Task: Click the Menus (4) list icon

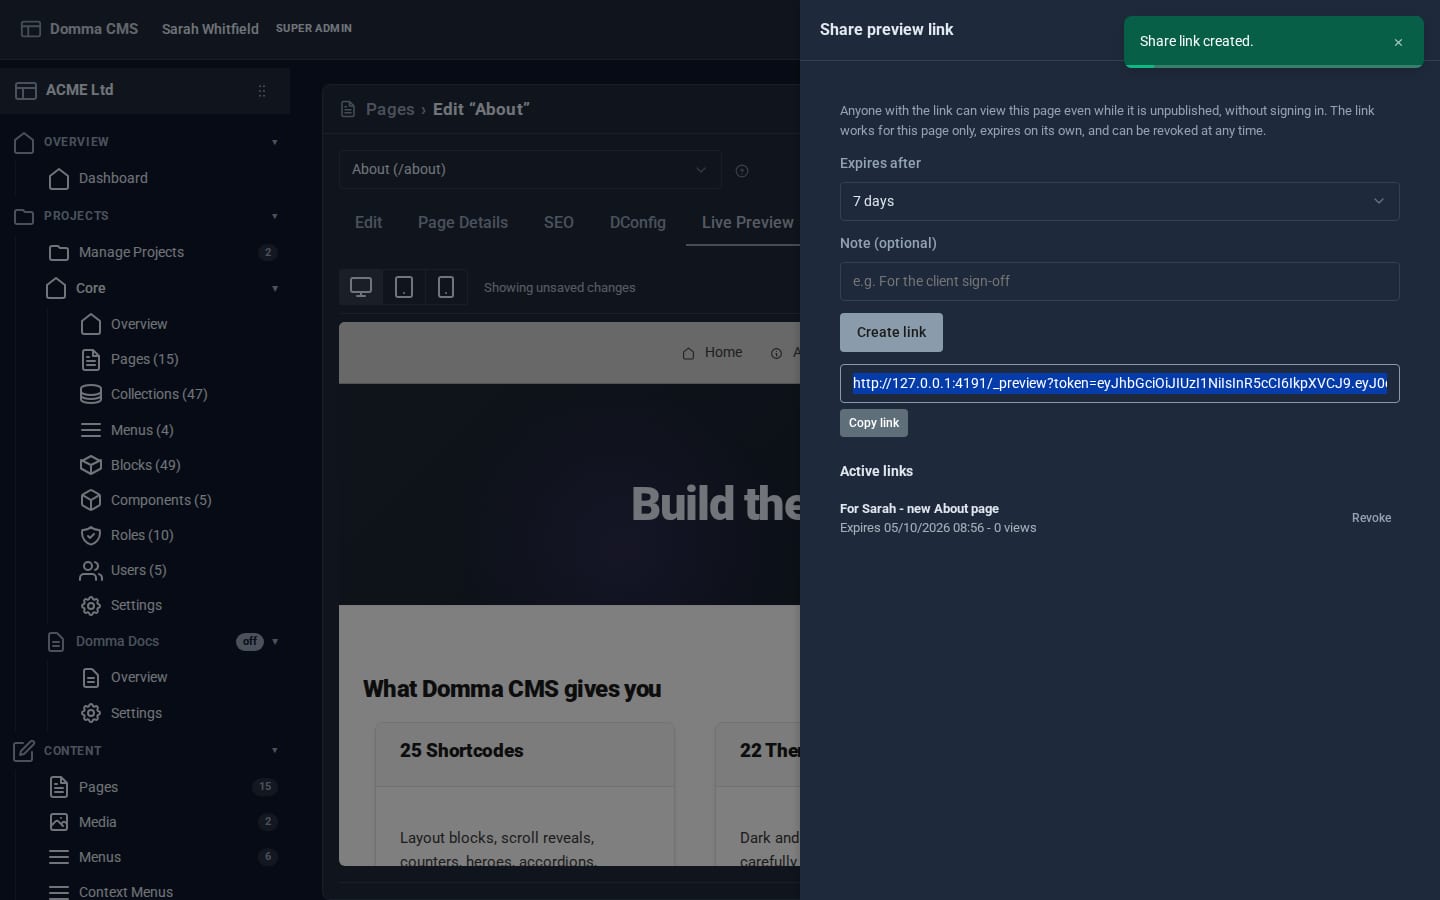Action: click(91, 430)
